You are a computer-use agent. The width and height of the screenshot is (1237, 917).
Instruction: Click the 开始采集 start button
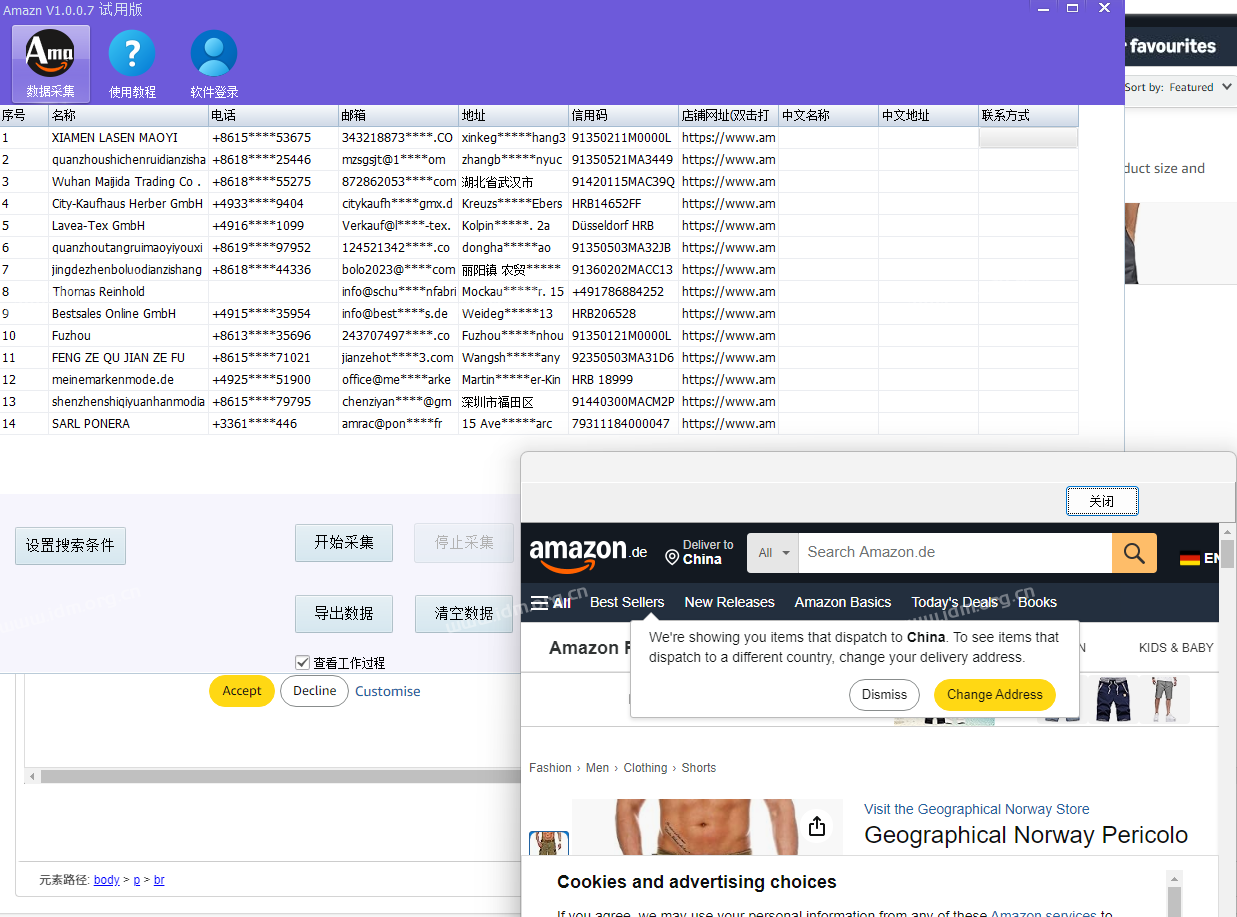point(344,542)
